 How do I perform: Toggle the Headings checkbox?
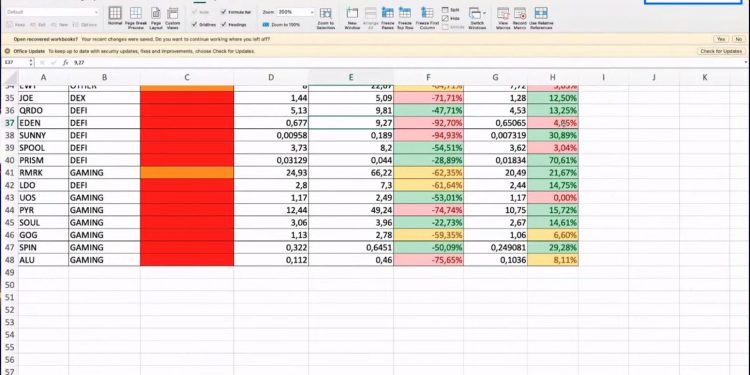point(234,24)
